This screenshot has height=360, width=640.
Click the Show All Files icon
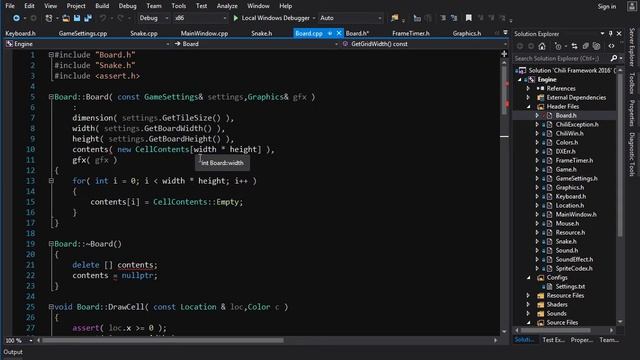tap(596, 46)
